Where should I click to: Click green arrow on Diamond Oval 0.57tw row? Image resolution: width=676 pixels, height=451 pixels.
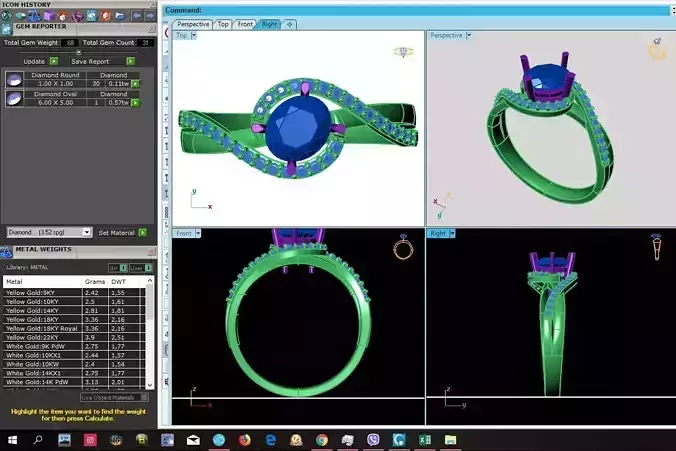[x=136, y=103]
